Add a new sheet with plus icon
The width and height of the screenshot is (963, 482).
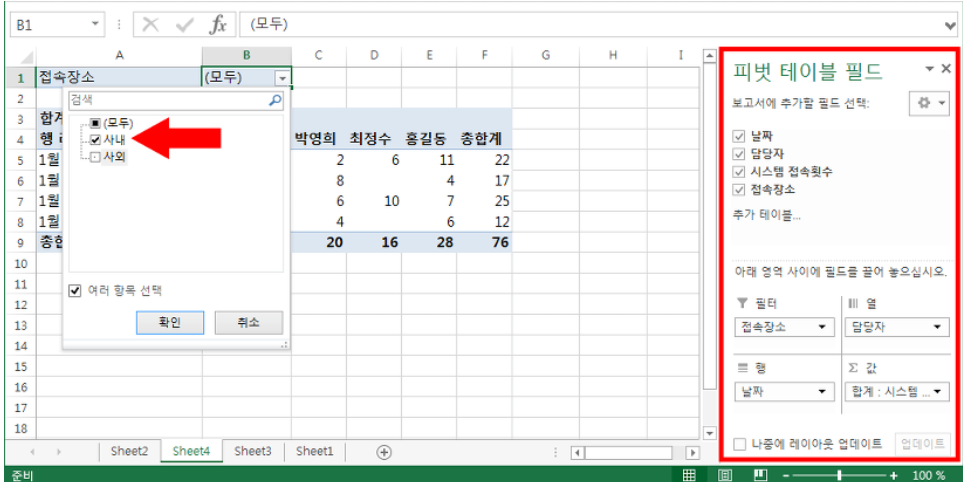[x=384, y=452]
